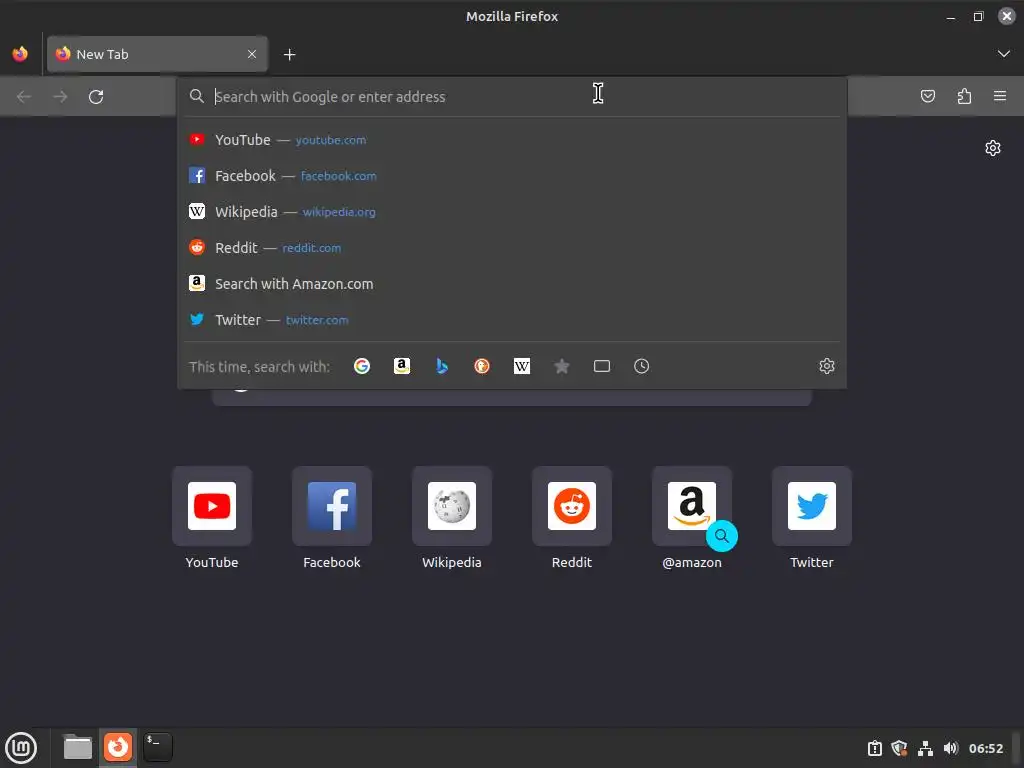Click the Firefox taskbar icon
This screenshot has width=1024, height=768.
coord(118,747)
